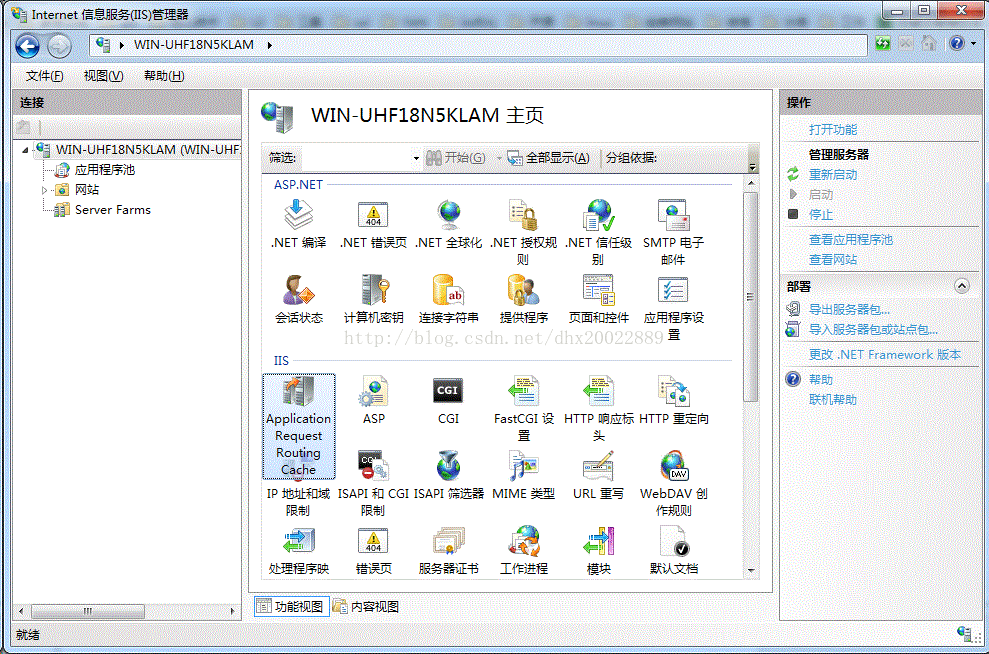This screenshot has width=989, height=654.
Task: Click the help question-mark toolbar icon
Action: click(957, 43)
